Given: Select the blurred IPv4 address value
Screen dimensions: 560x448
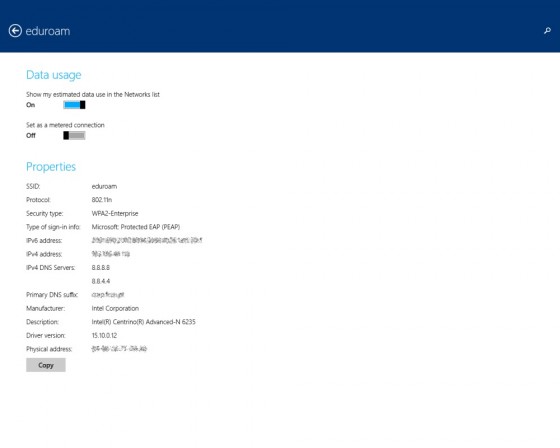Looking at the screenshot, I should tap(111, 254).
